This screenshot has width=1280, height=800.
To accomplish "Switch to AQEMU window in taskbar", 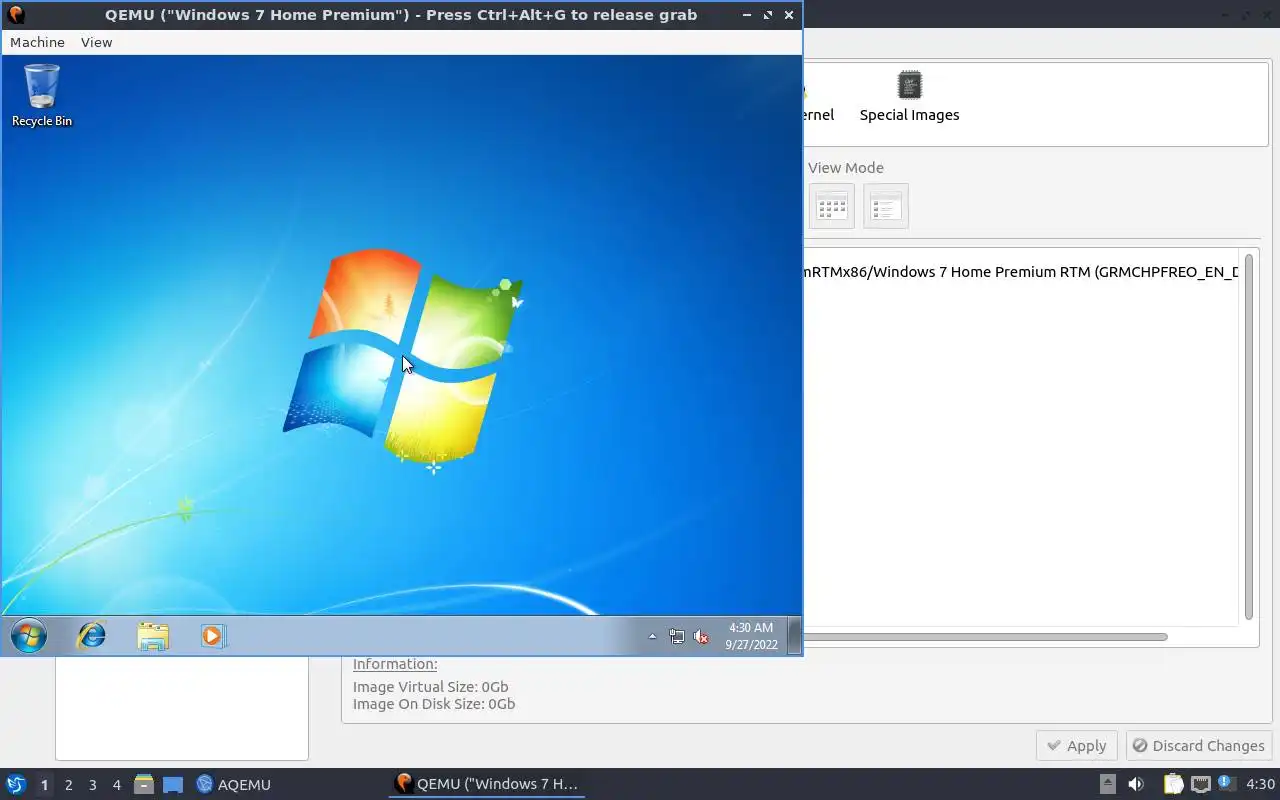I will click(x=234, y=785).
